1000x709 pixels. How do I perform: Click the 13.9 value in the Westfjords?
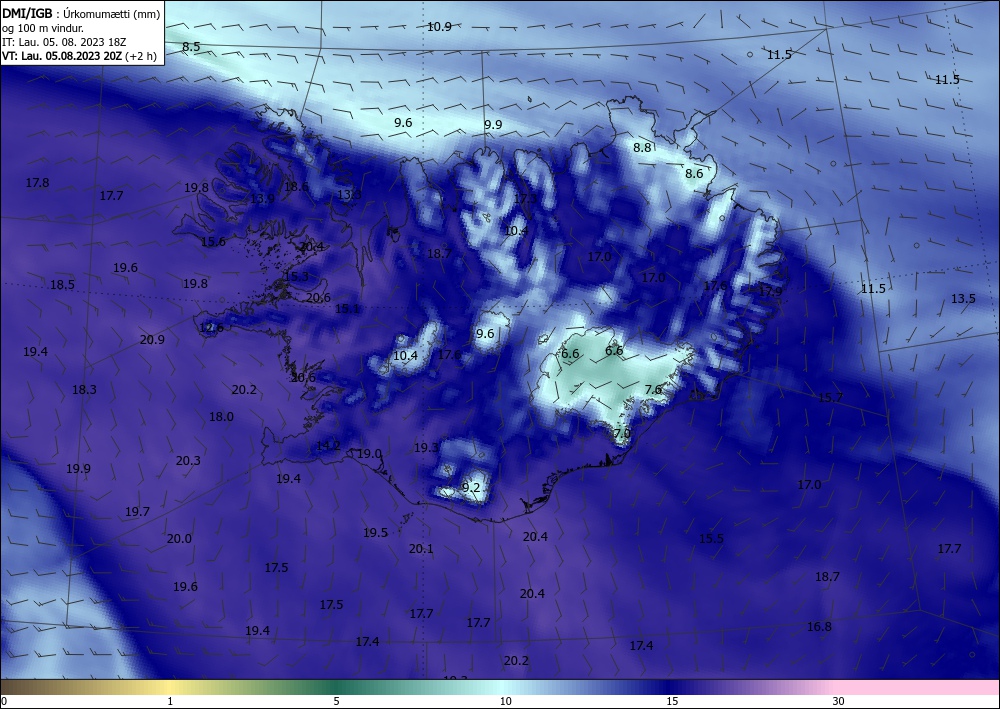click(x=262, y=199)
